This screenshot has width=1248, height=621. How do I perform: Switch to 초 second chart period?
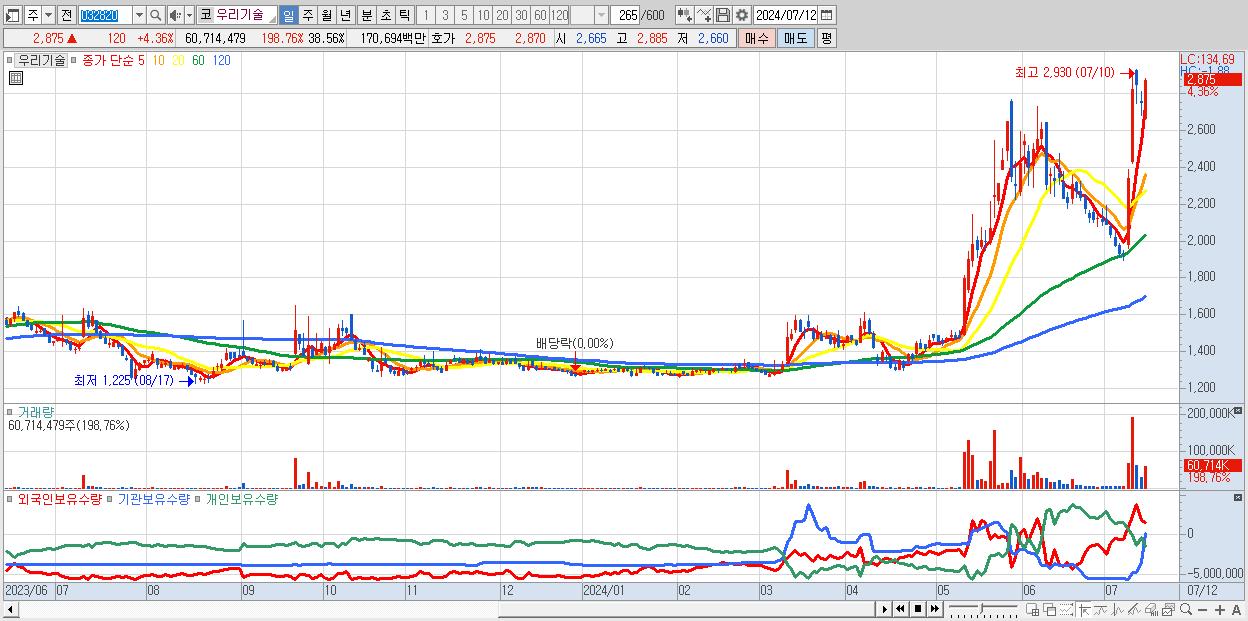coord(385,15)
